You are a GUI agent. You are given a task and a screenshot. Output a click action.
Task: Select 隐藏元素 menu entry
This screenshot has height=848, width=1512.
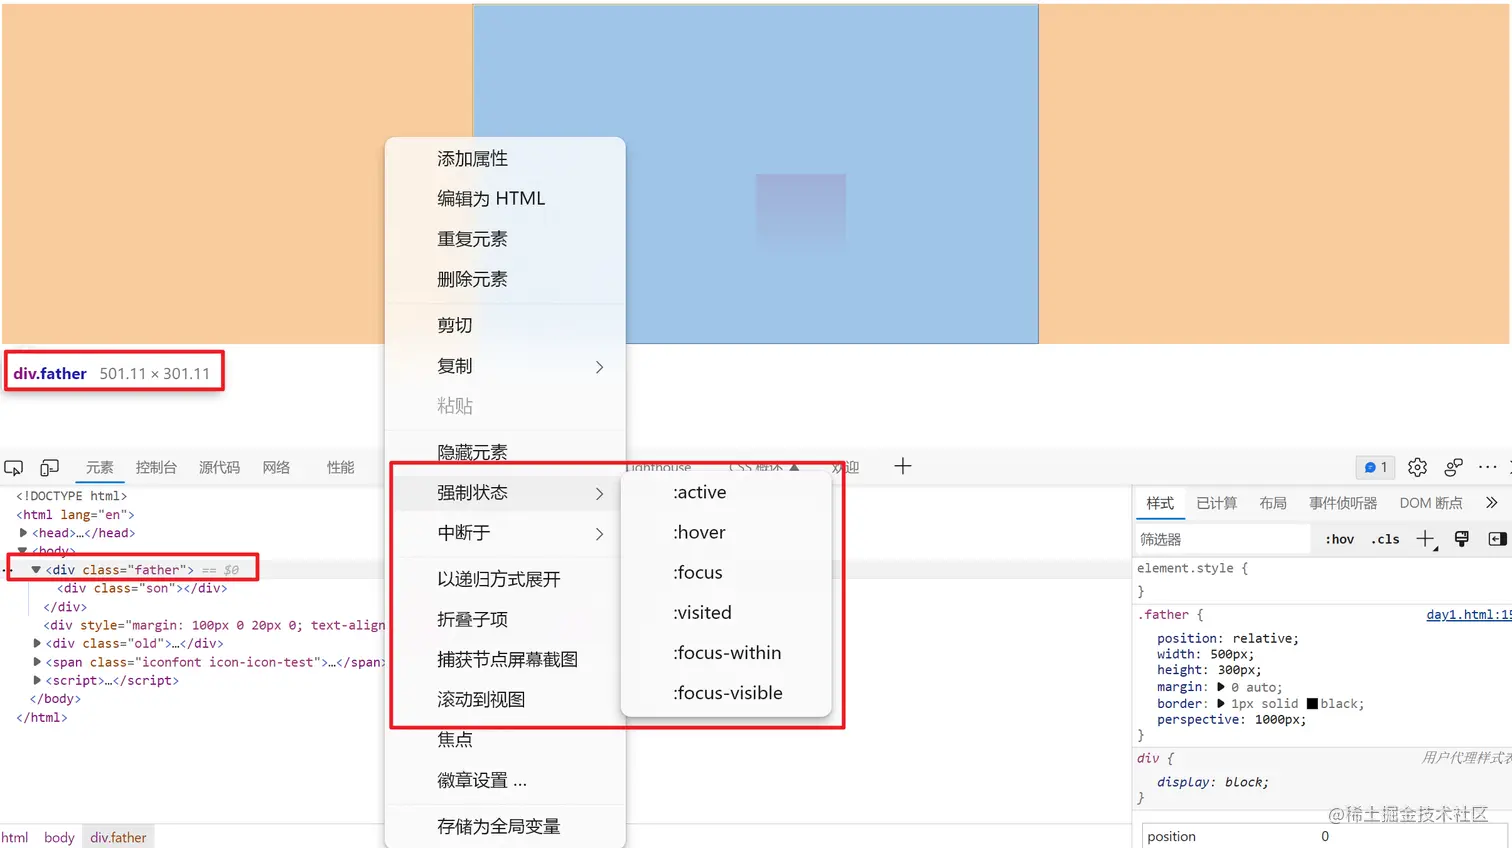tap(505, 452)
